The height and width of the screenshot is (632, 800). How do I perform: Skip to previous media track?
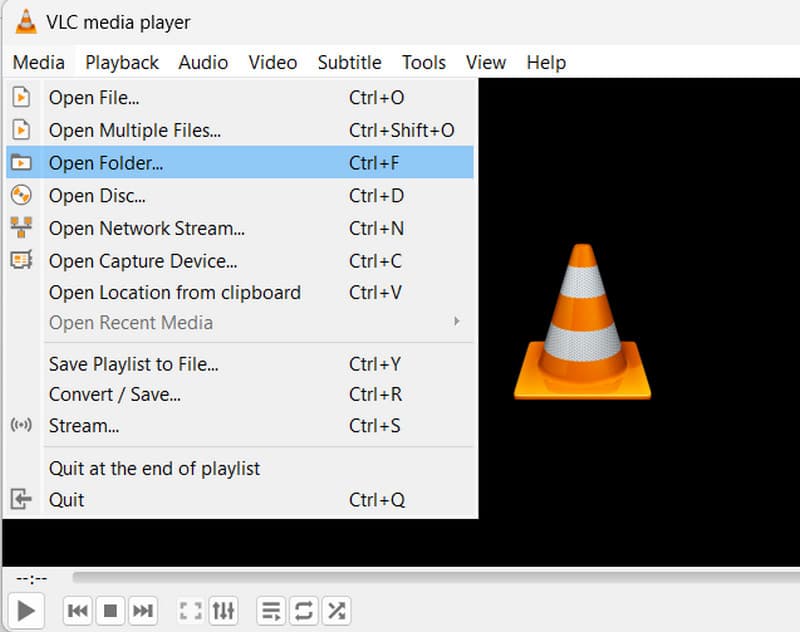coord(78,610)
